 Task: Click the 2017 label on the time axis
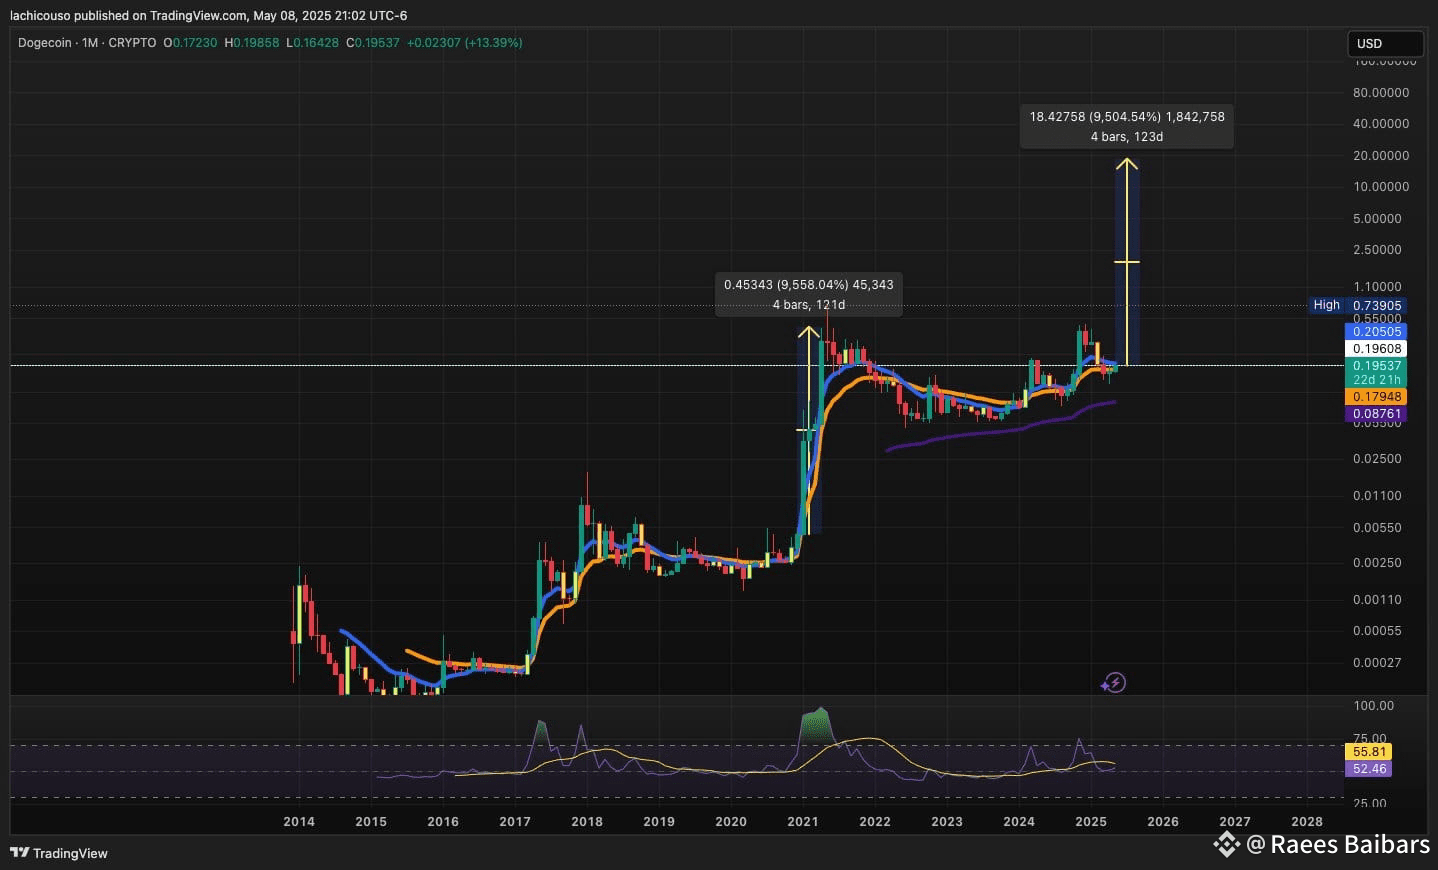pos(515,822)
